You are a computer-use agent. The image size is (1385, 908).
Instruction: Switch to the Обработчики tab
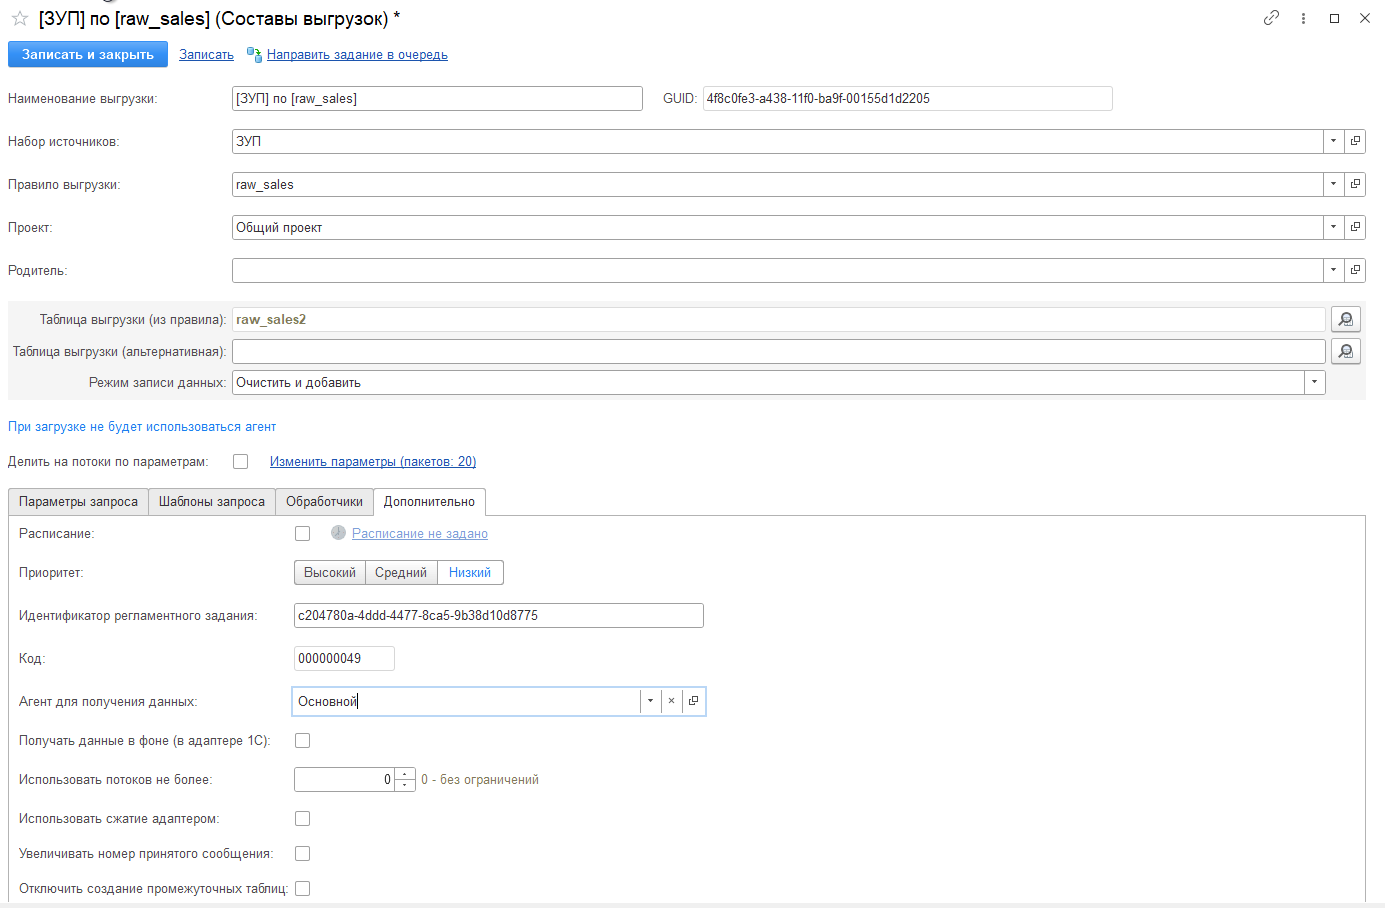click(x=324, y=502)
